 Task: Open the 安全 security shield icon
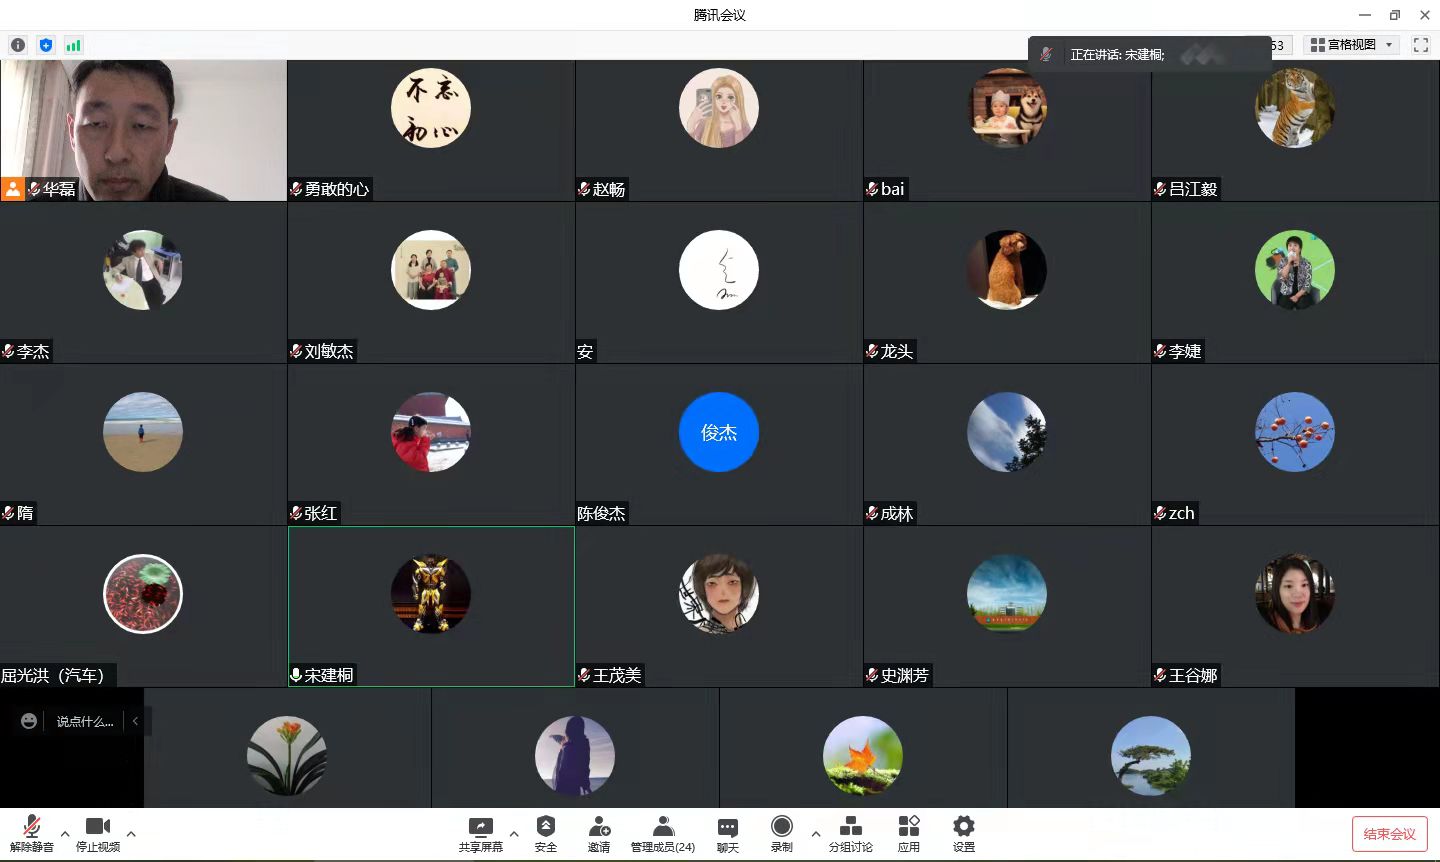point(546,832)
